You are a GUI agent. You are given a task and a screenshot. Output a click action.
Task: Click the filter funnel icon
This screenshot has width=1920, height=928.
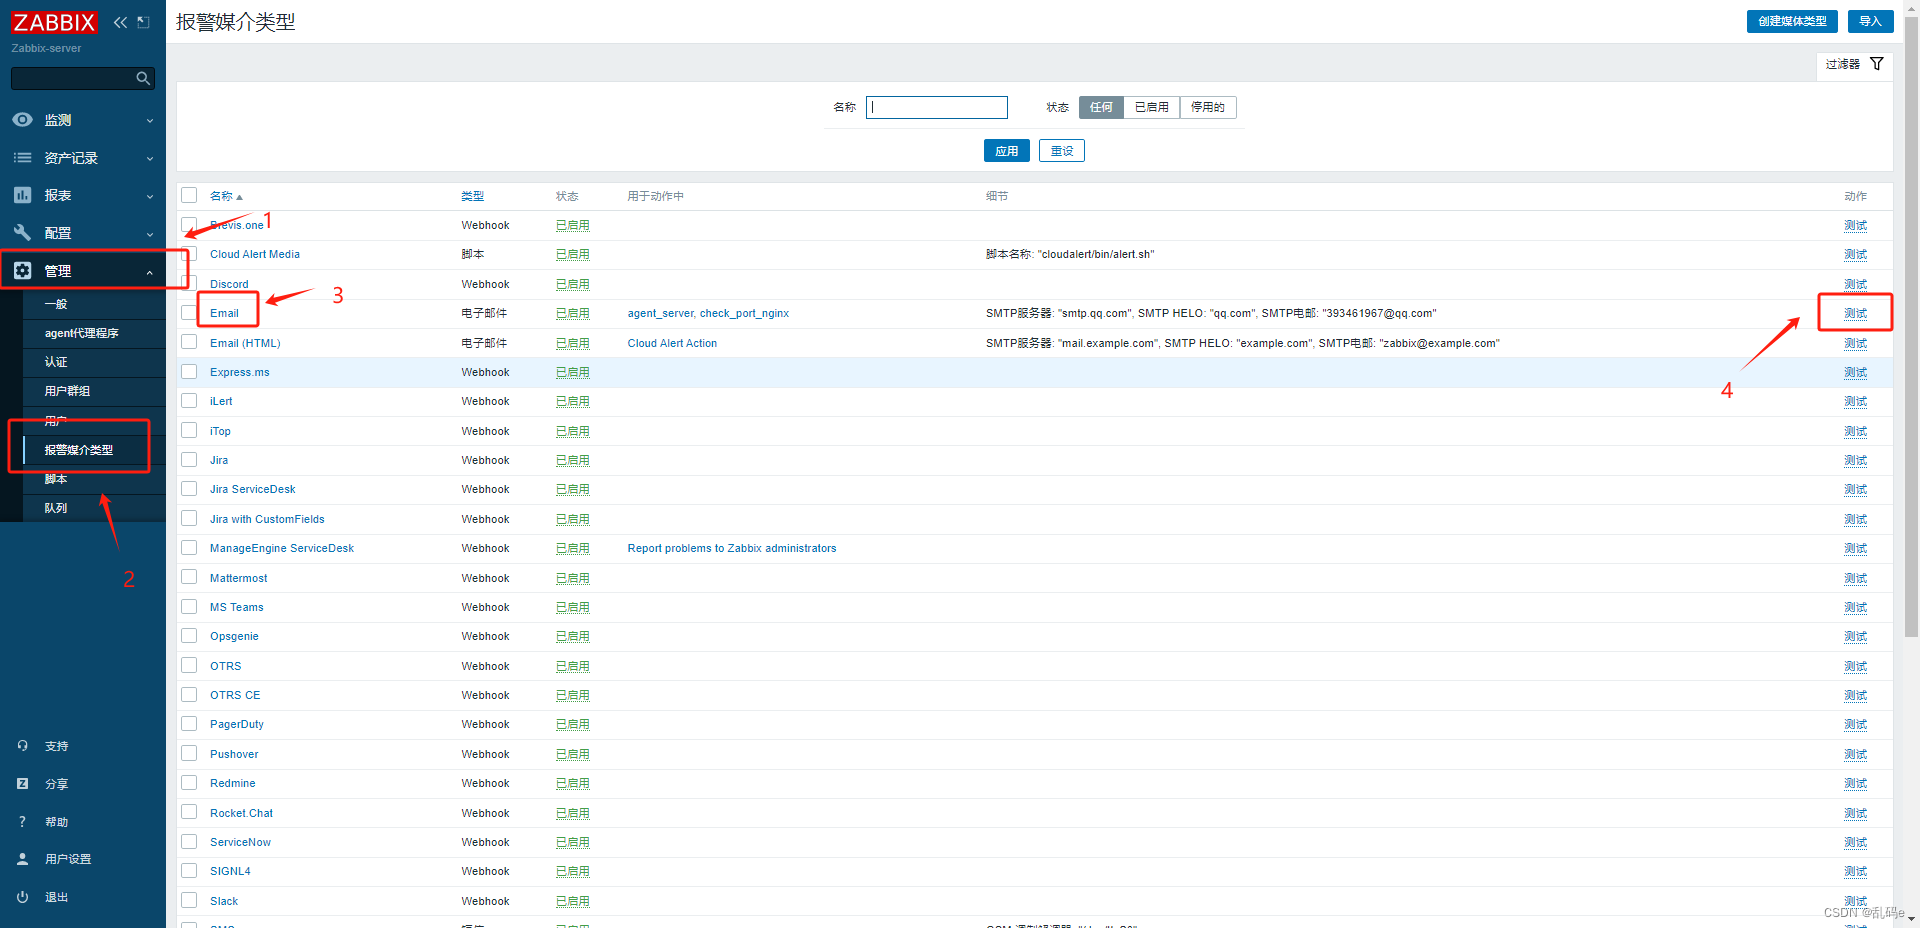tap(1877, 64)
